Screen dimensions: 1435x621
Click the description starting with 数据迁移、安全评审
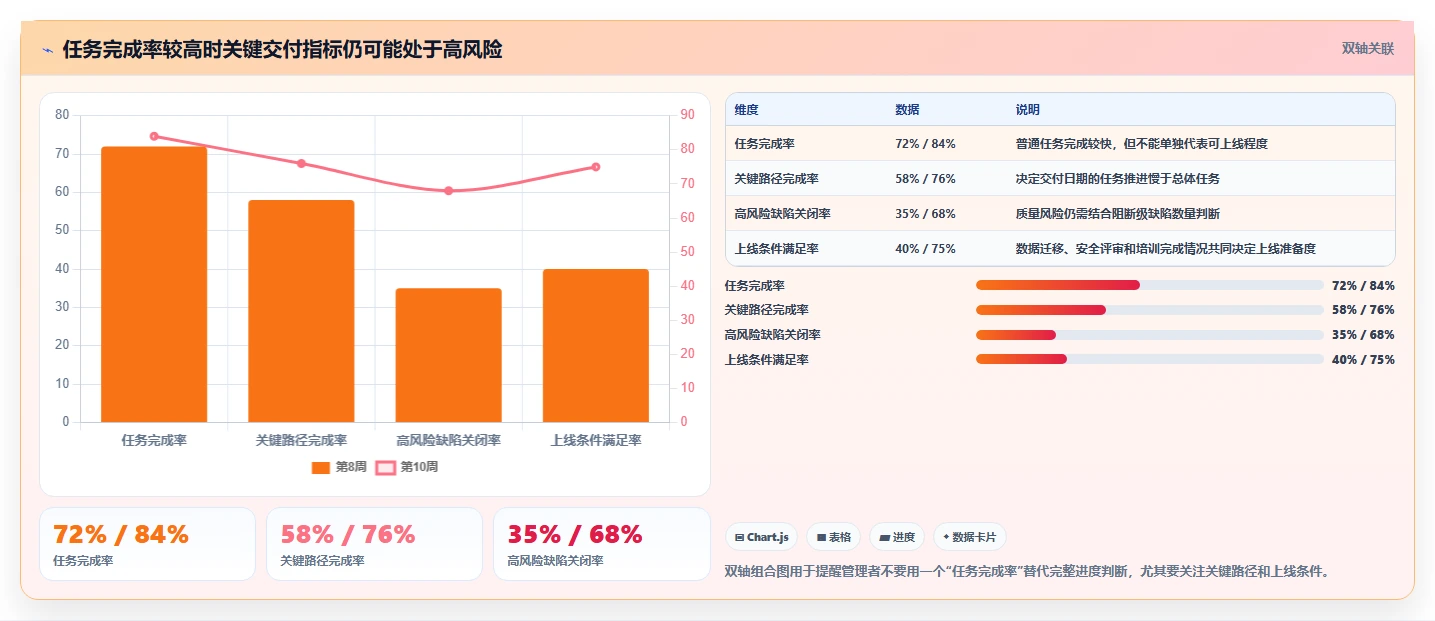pos(1165,249)
